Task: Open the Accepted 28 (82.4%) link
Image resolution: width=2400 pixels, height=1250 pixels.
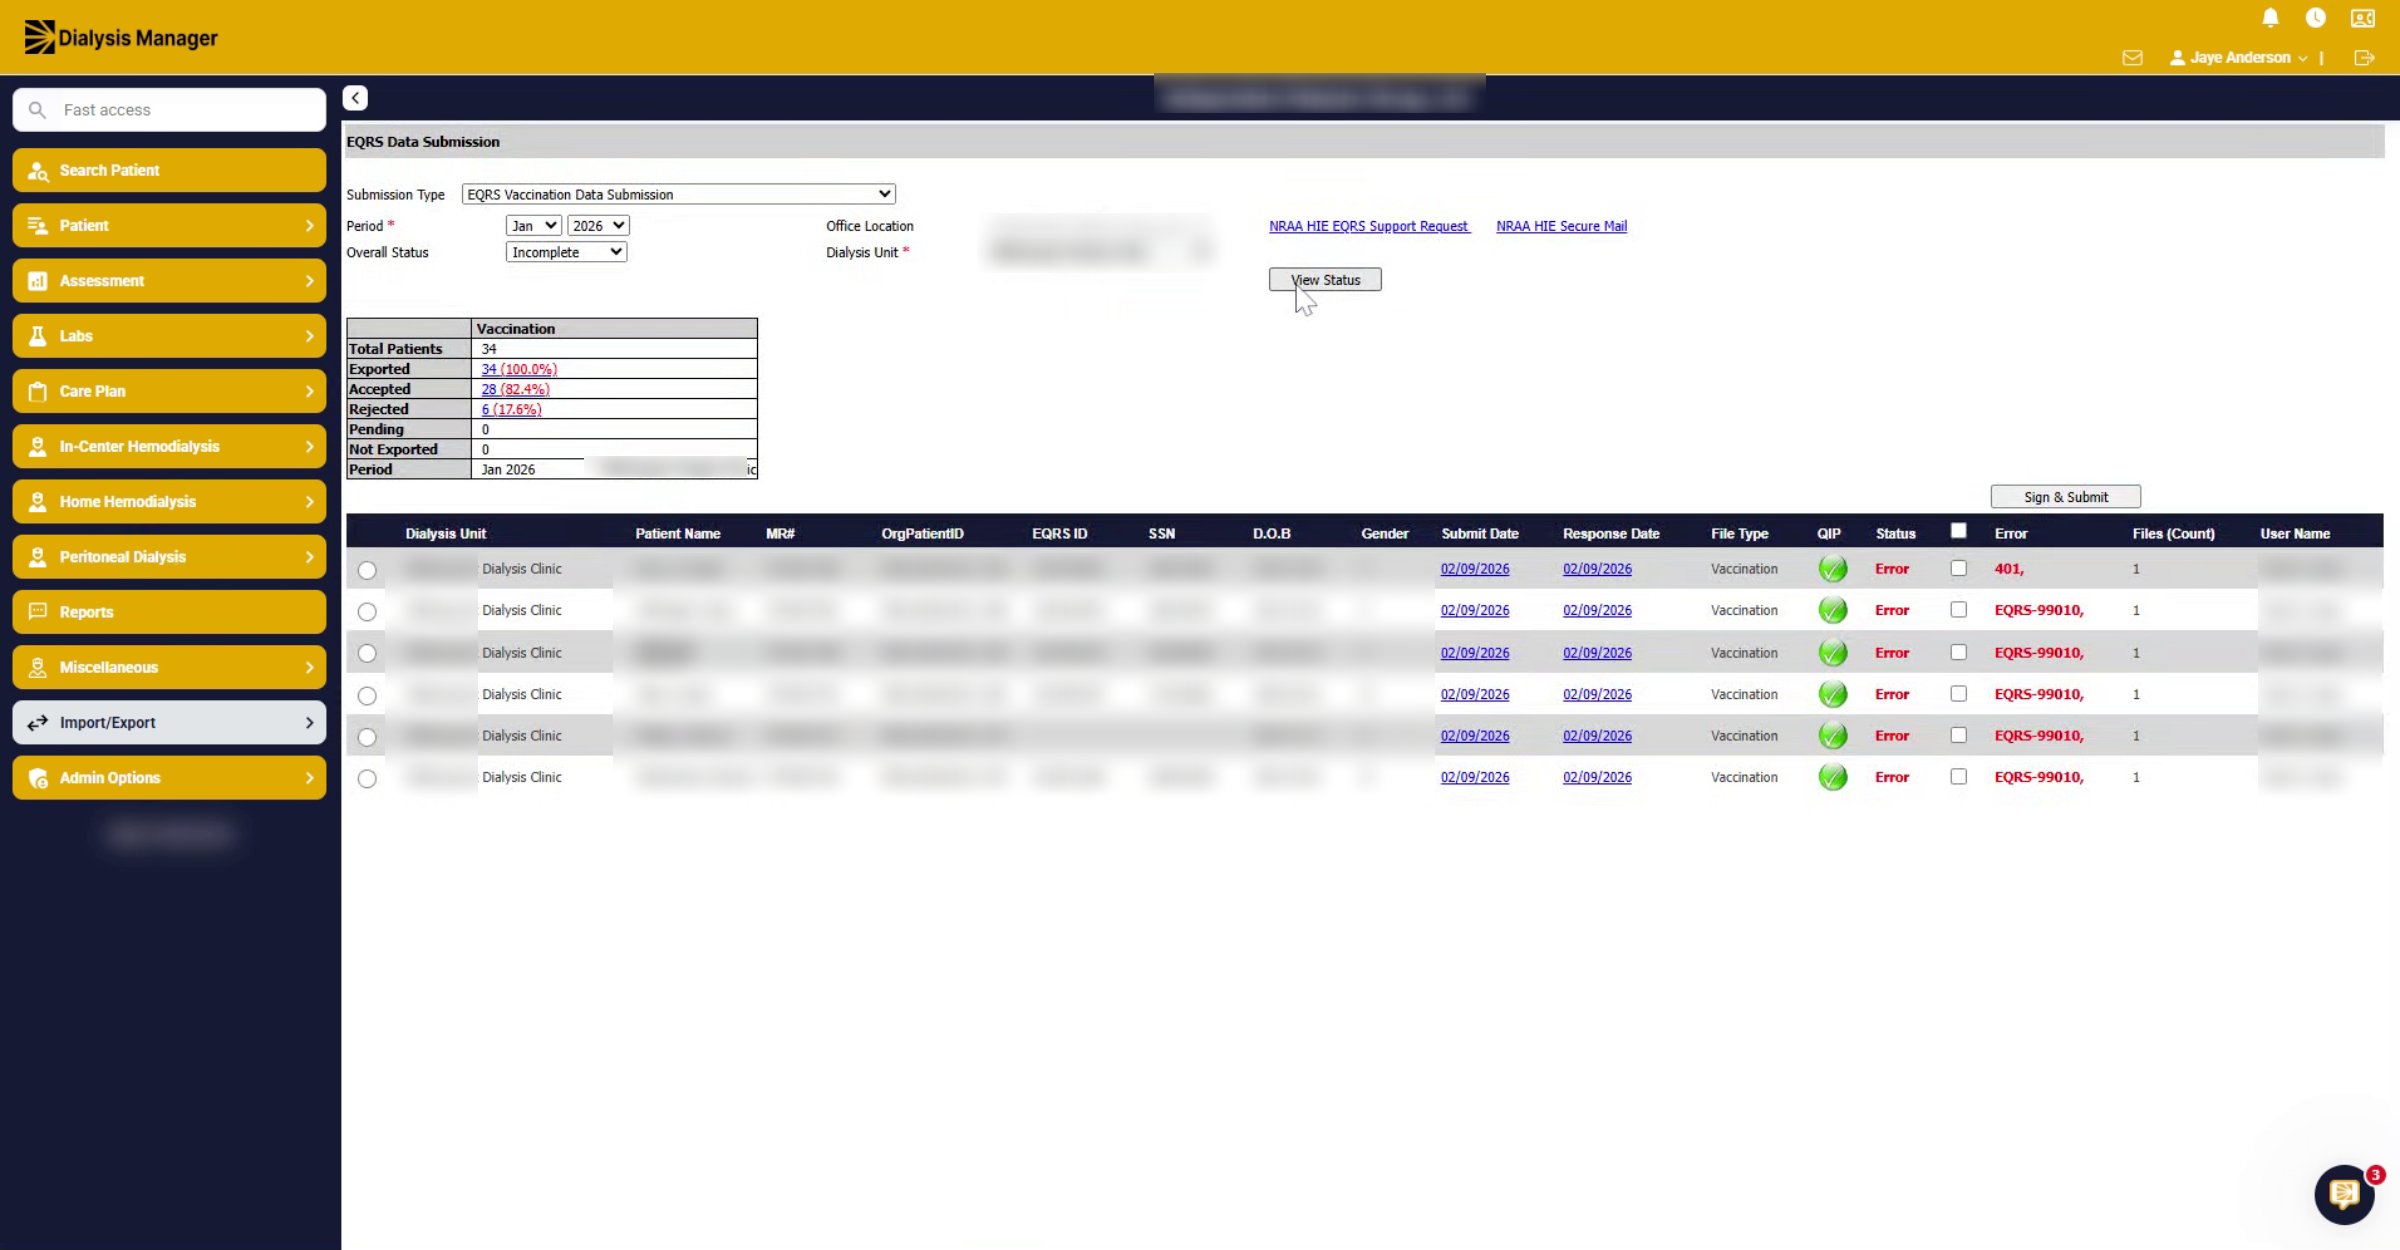Action: point(515,389)
